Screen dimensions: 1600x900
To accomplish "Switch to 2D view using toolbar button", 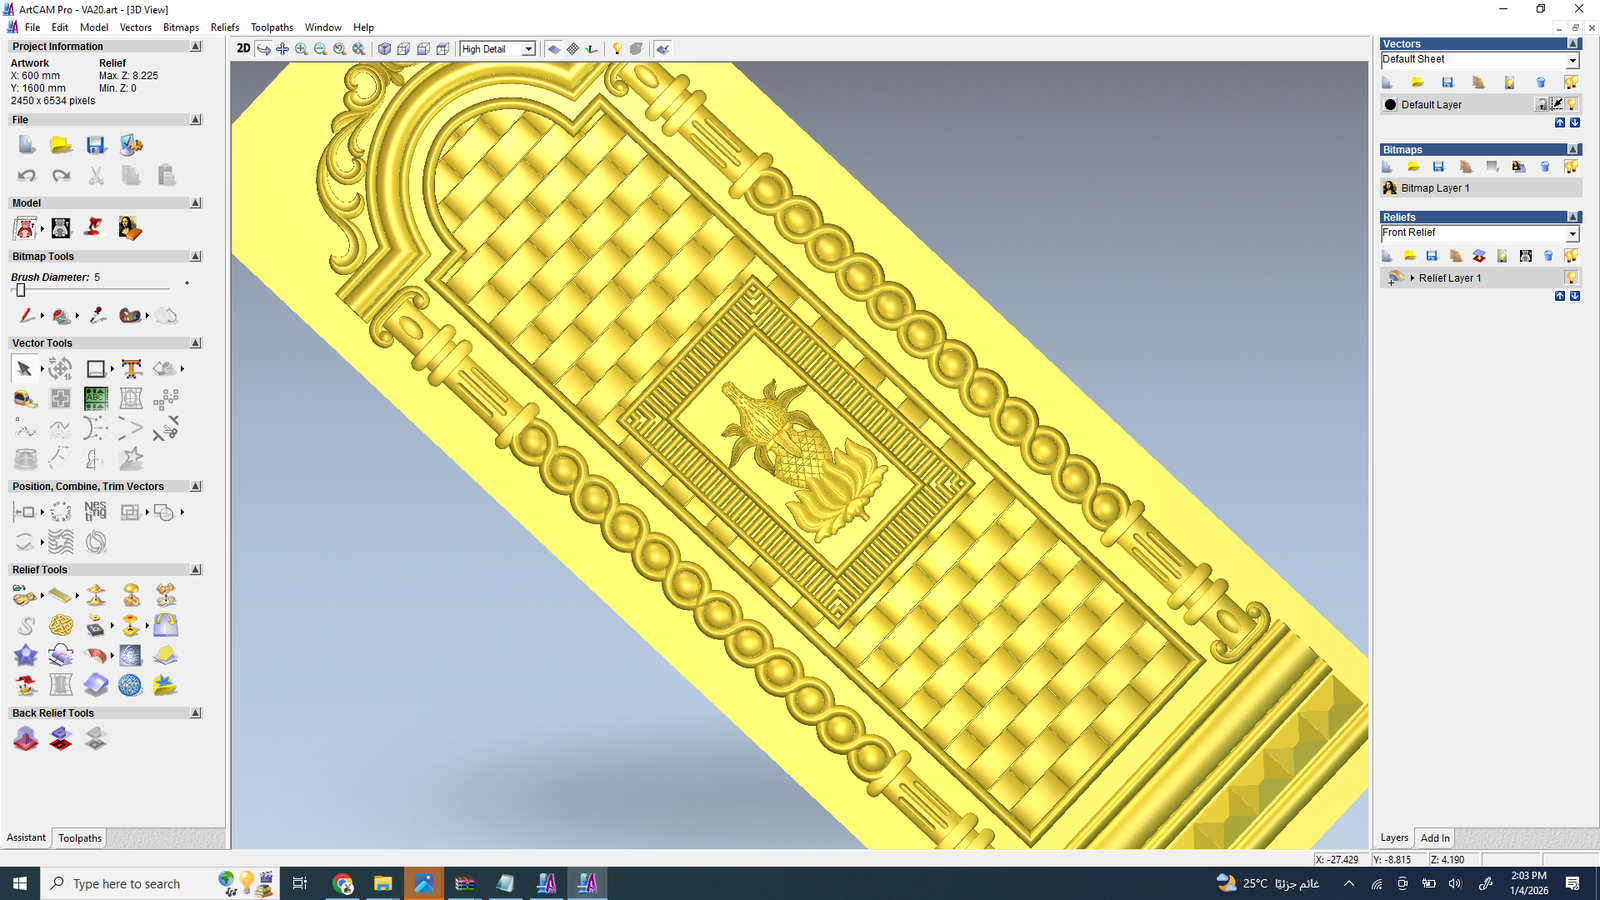I will (x=243, y=48).
